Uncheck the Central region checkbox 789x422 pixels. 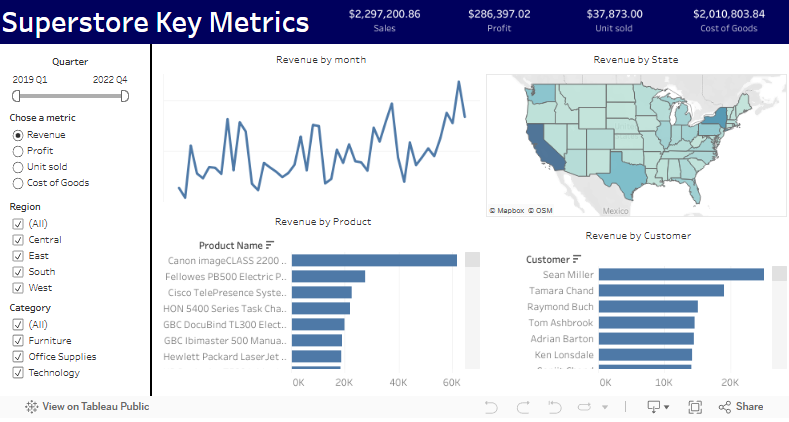click(17, 240)
